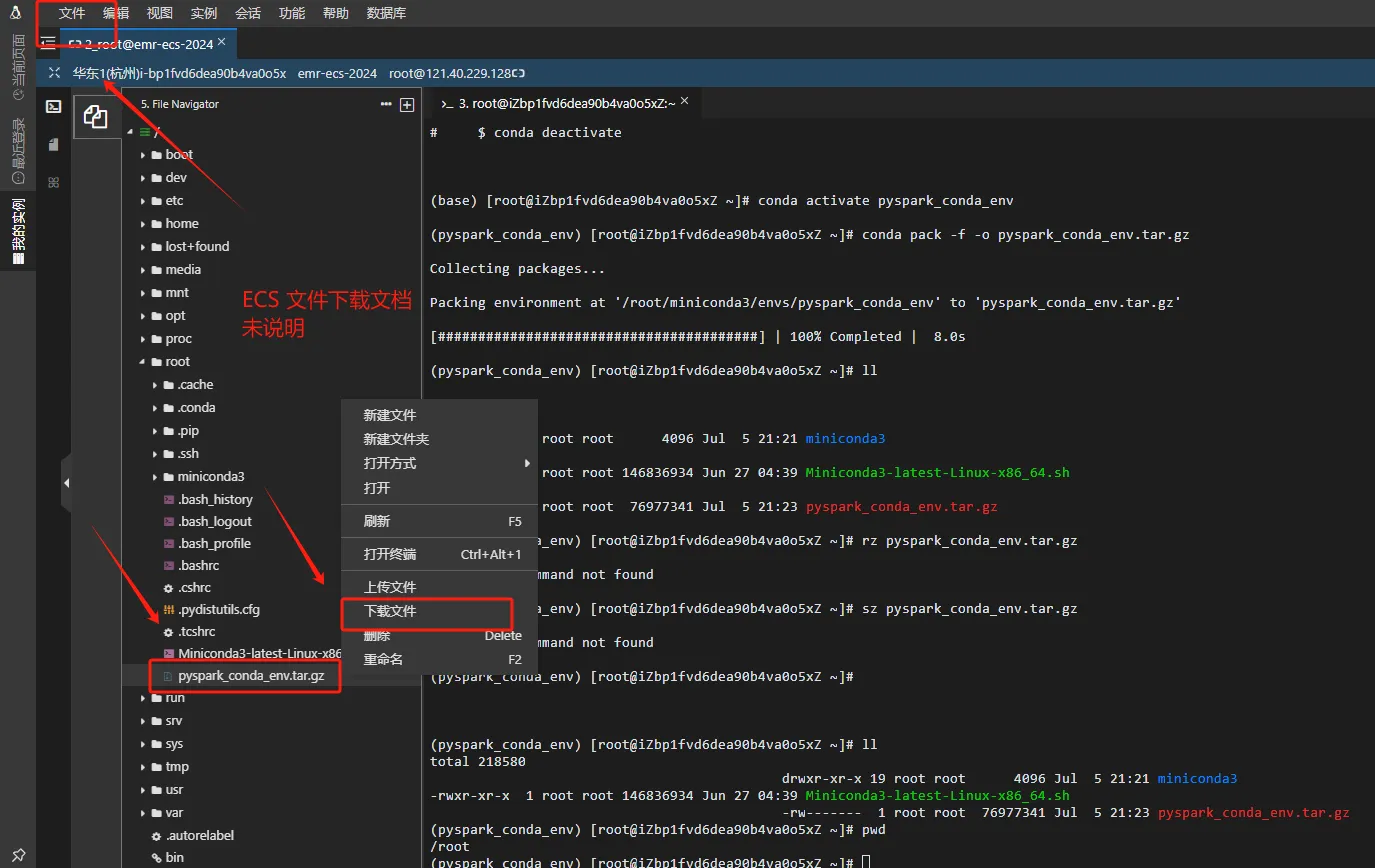Choose 上传文件 from context menu

click(x=439, y=587)
